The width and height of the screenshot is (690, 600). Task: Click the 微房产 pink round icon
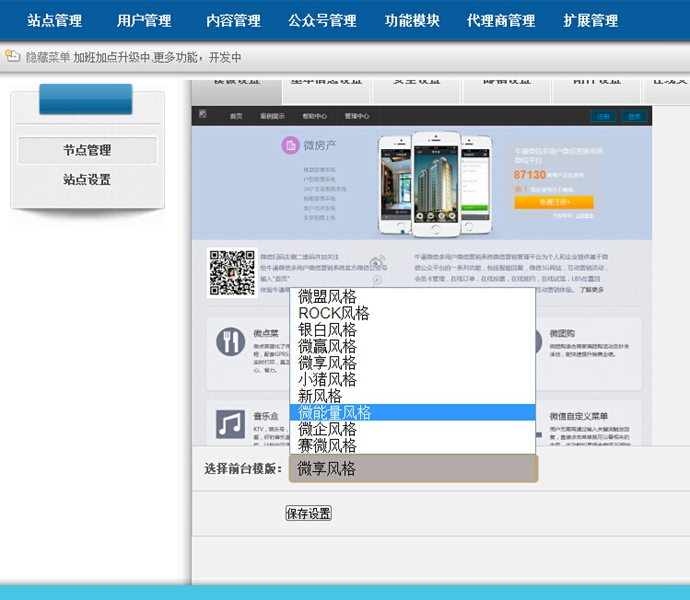click(x=290, y=145)
